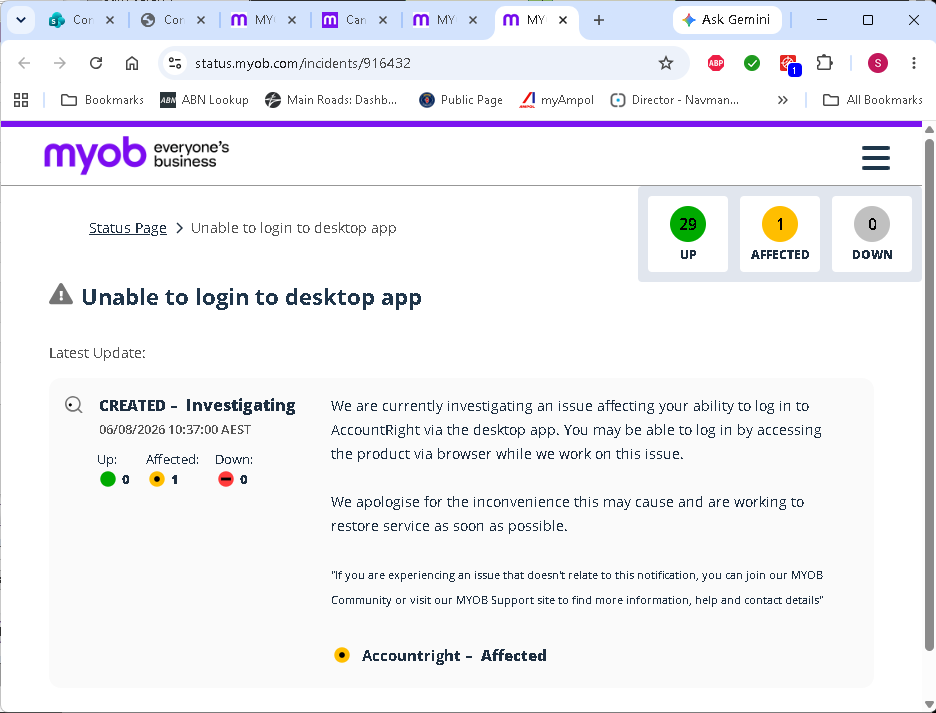
Task: Bookmark this page with the star icon
Action: [x=666, y=63]
